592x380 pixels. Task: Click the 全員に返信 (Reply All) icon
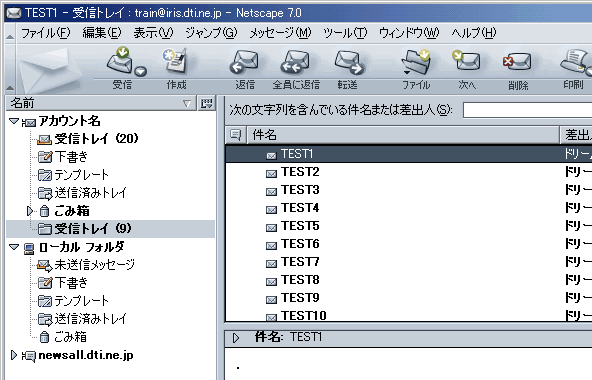tap(296, 62)
